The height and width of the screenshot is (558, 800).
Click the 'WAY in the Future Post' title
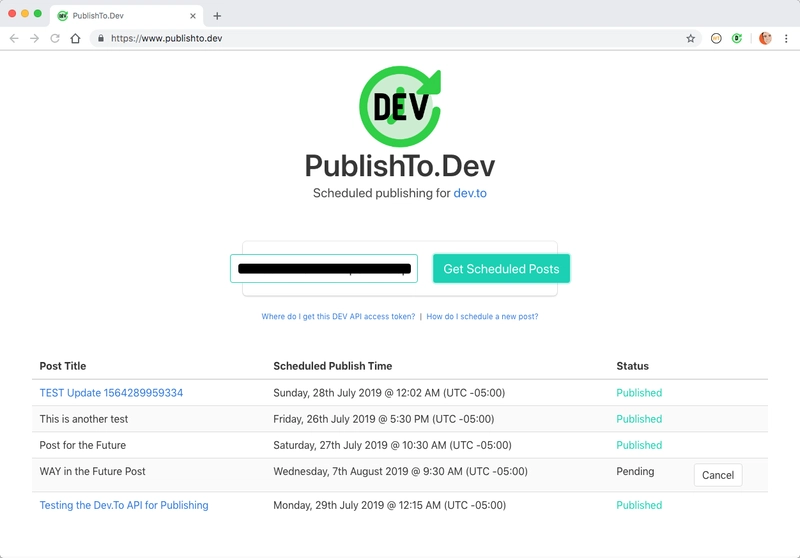pos(92,471)
